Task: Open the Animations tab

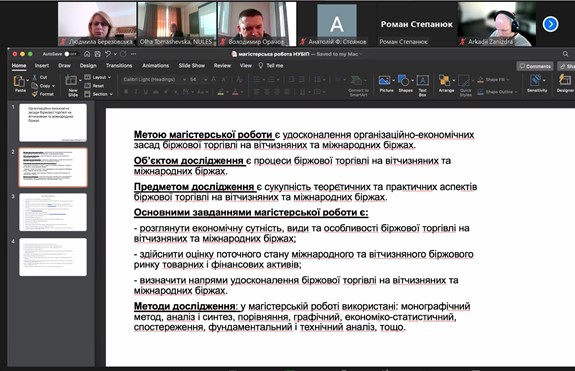Action: click(155, 66)
